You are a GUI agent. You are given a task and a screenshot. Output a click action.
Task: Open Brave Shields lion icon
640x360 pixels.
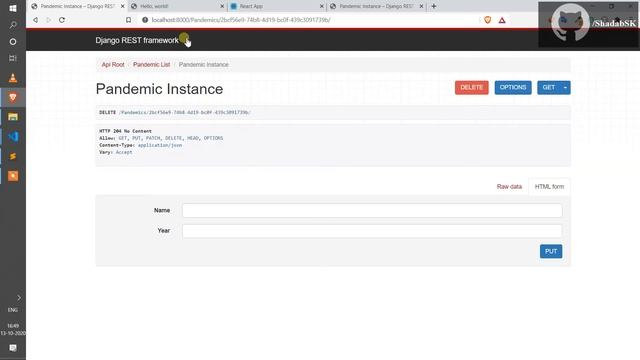(487, 20)
